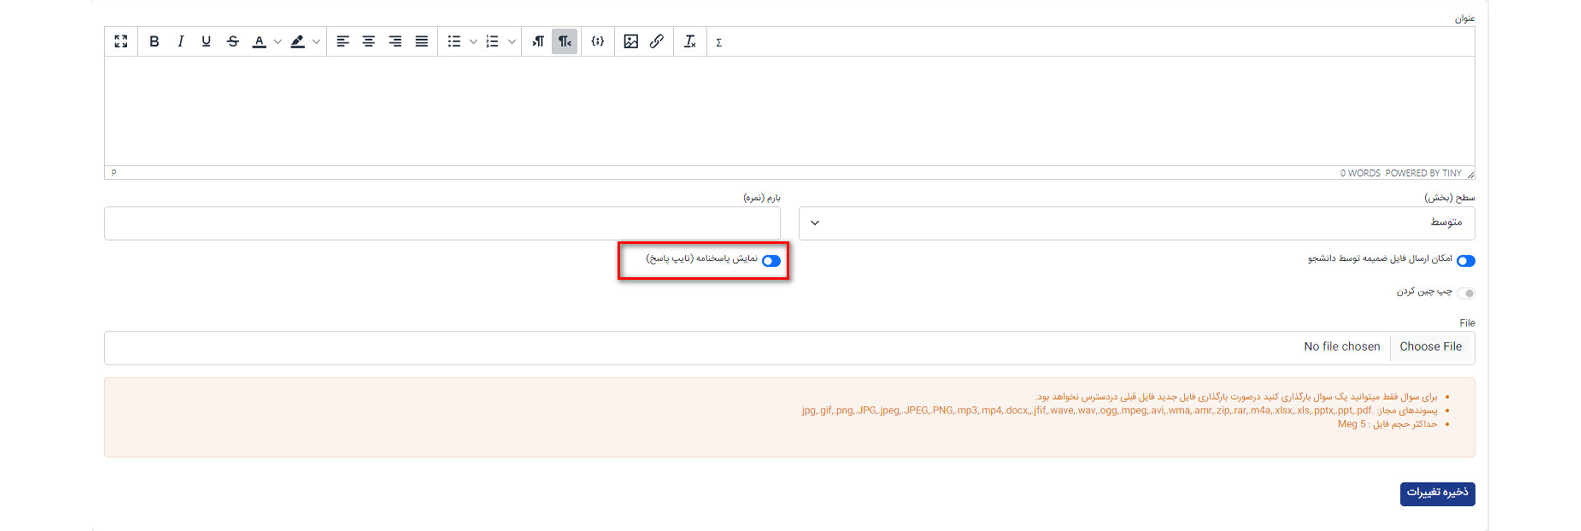Insert an image via the toolbar
1581x531 pixels.
click(x=631, y=42)
